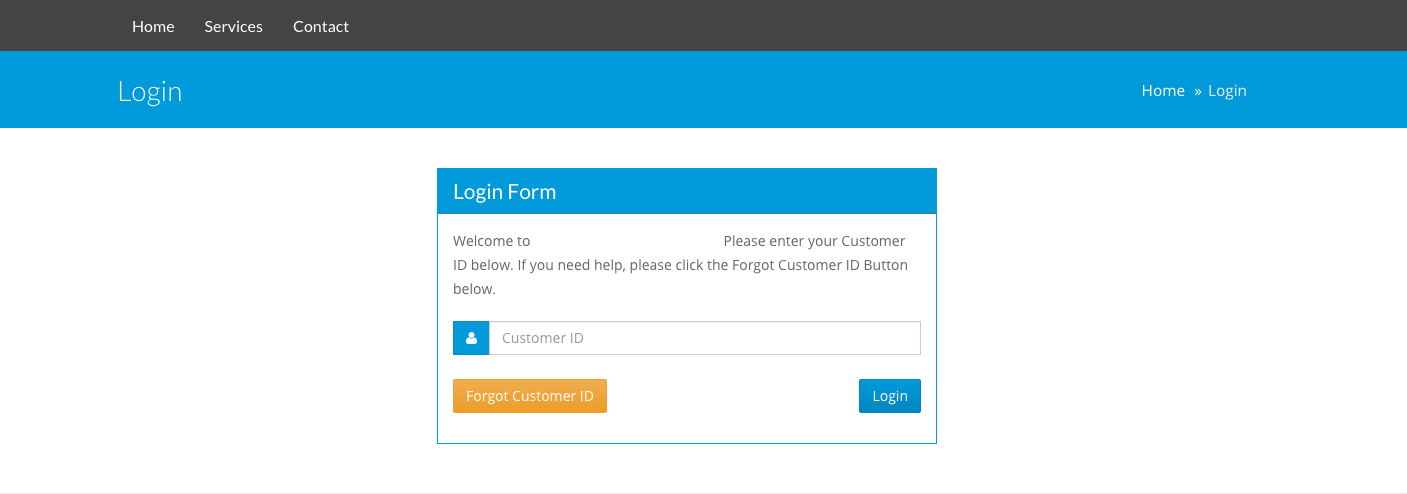
Task: Click the 'Welcome to' text in the form
Action: coord(491,241)
